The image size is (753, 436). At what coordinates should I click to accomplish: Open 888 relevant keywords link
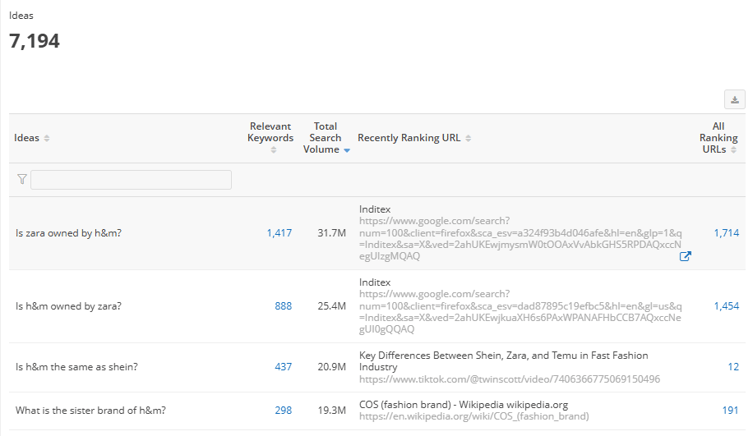coord(283,306)
